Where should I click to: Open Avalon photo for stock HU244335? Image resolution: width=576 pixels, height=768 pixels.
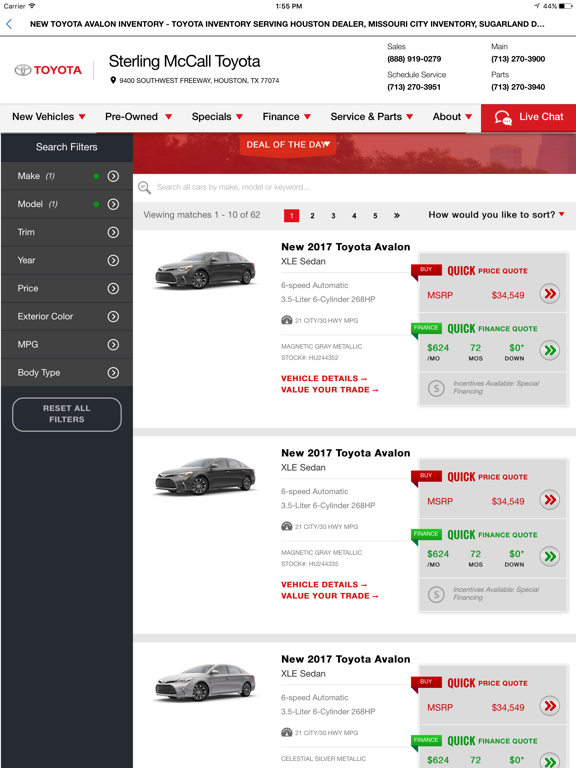point(205,477)
